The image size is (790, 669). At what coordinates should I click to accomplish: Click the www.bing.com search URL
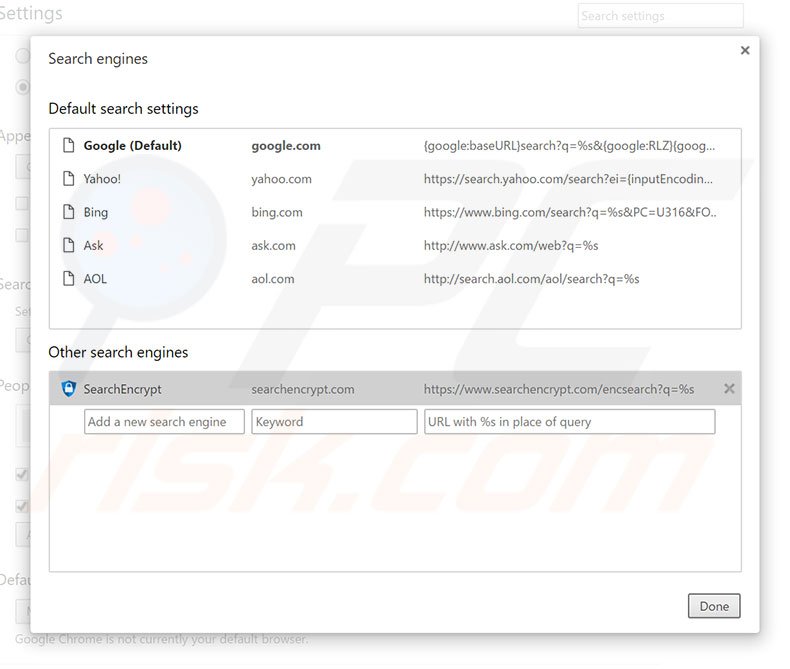[570, 212]
